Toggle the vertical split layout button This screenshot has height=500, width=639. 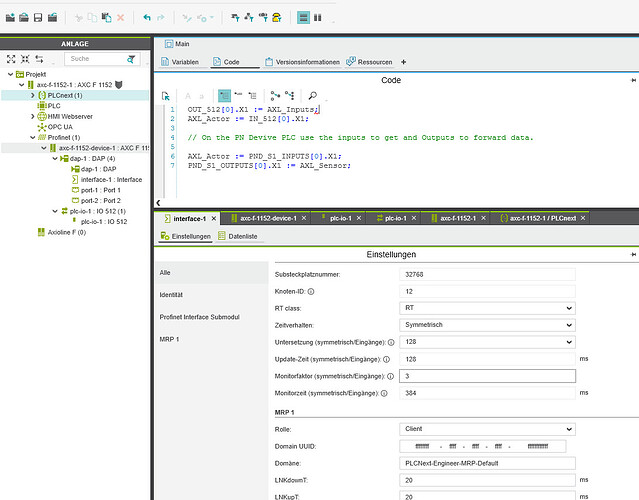pos(318,18)
